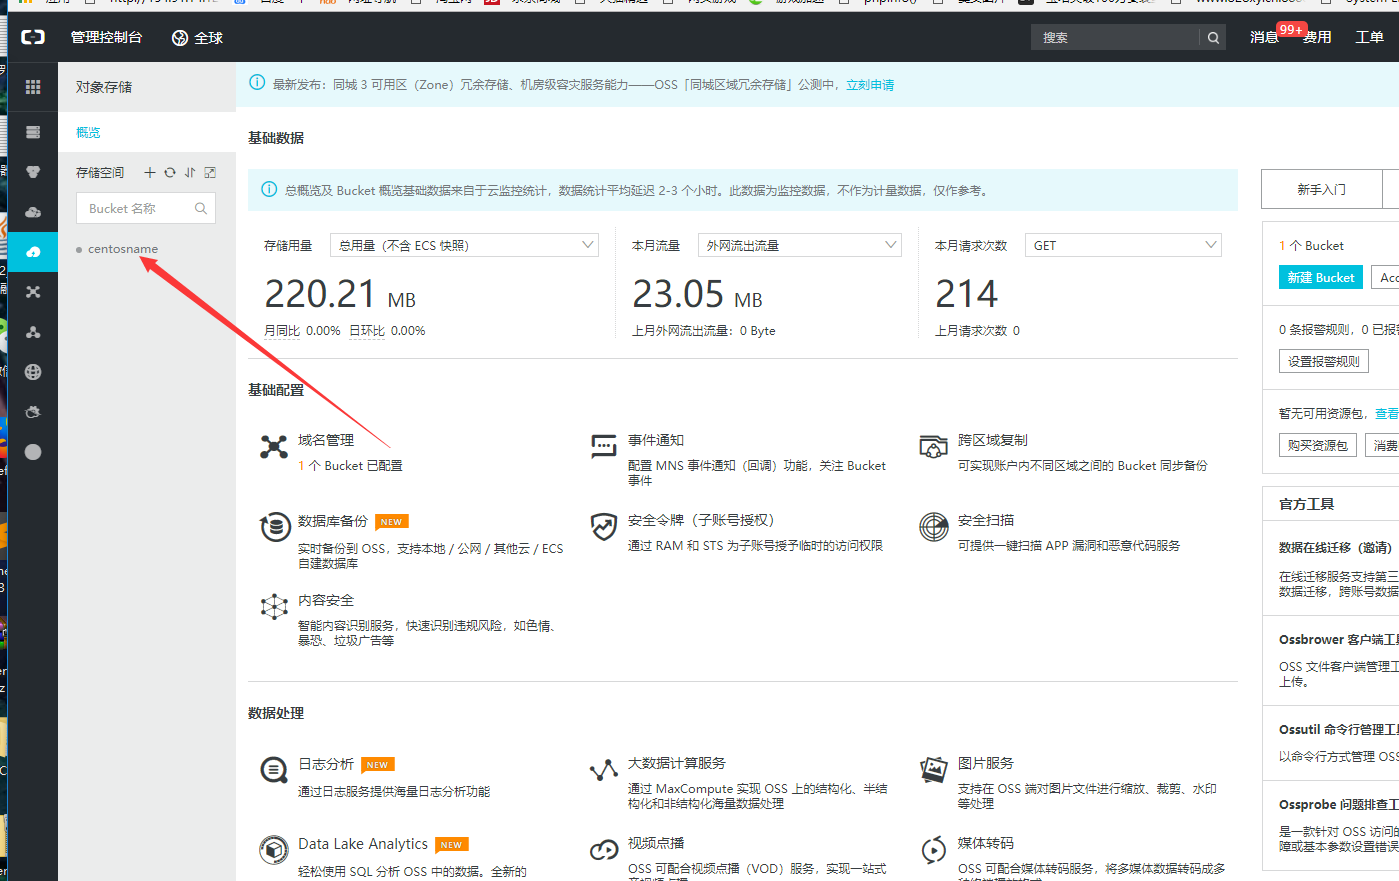The height and width of the screenshot is (881, 1399).
Task: Click the 新建 Bucket button
Action: tap(1320, 277)
